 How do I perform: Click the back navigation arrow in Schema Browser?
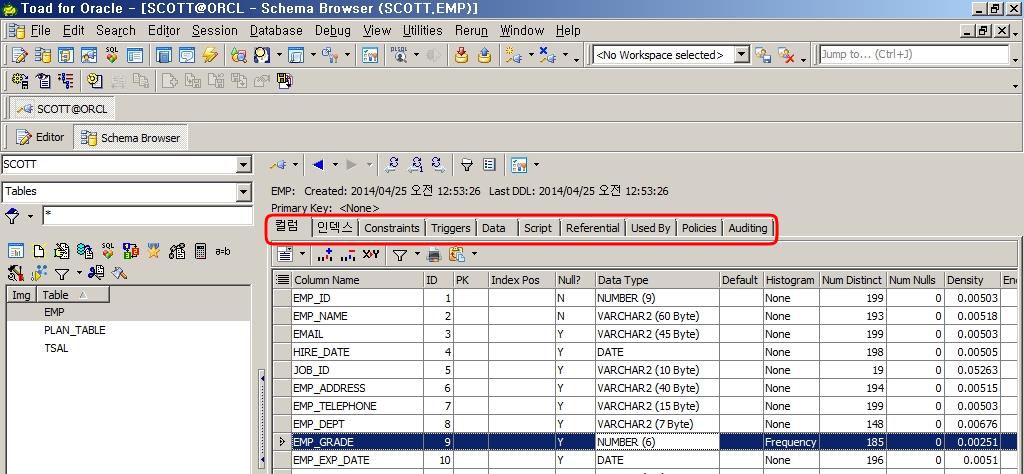[x=318, y=164]
